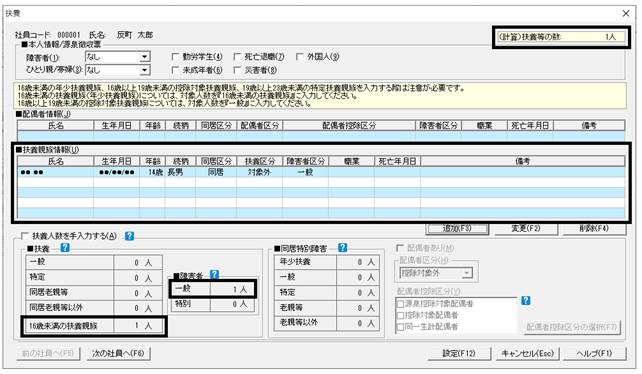Select dependent row with 長男 relation
The width and height of the screenshot is (642, 374).
click(321, 172)
